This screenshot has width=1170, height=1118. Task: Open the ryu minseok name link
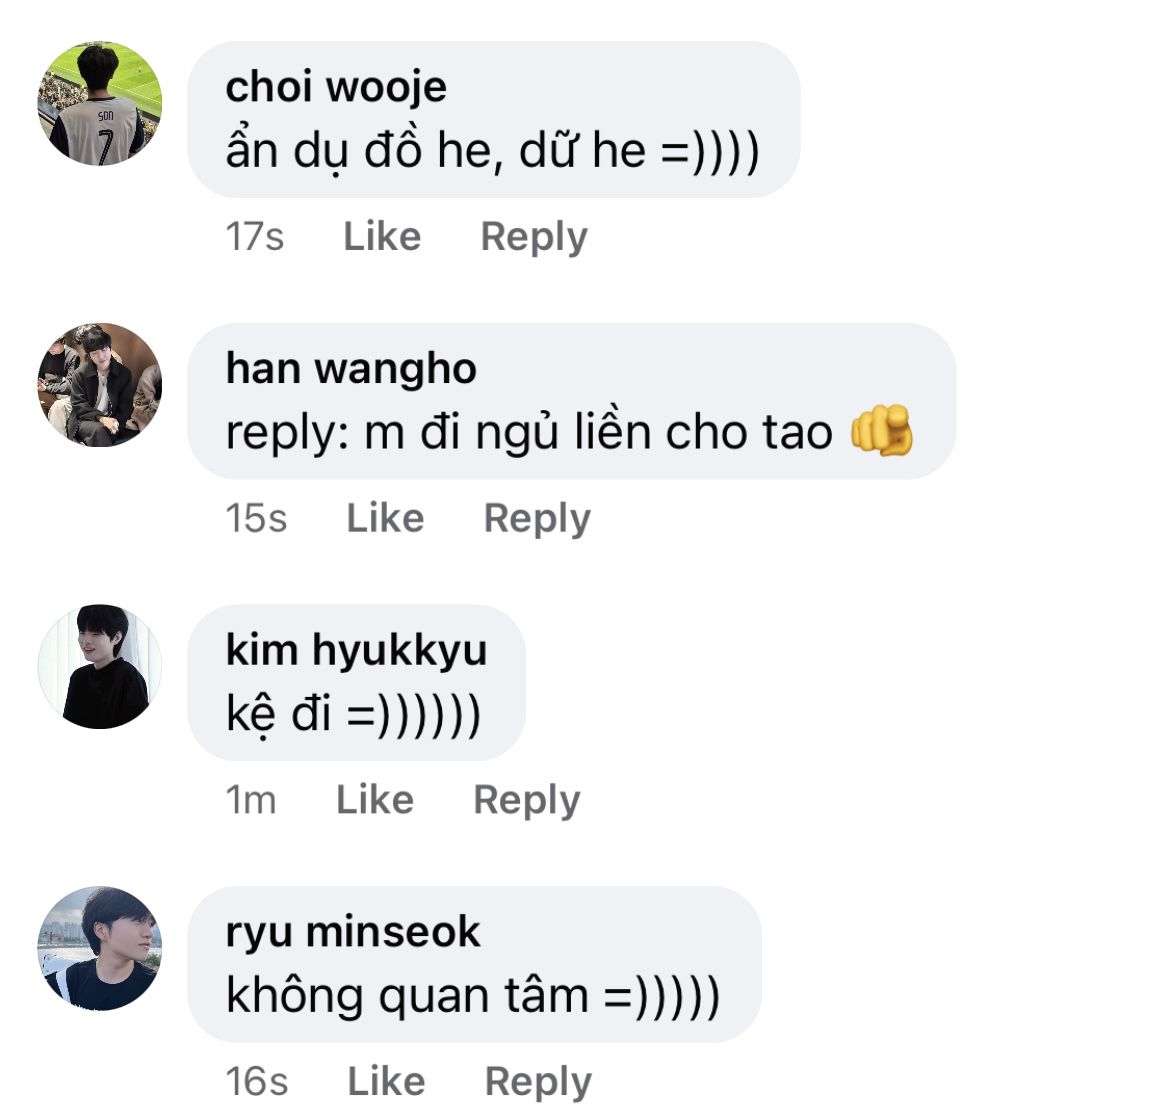tap(353, 933)
